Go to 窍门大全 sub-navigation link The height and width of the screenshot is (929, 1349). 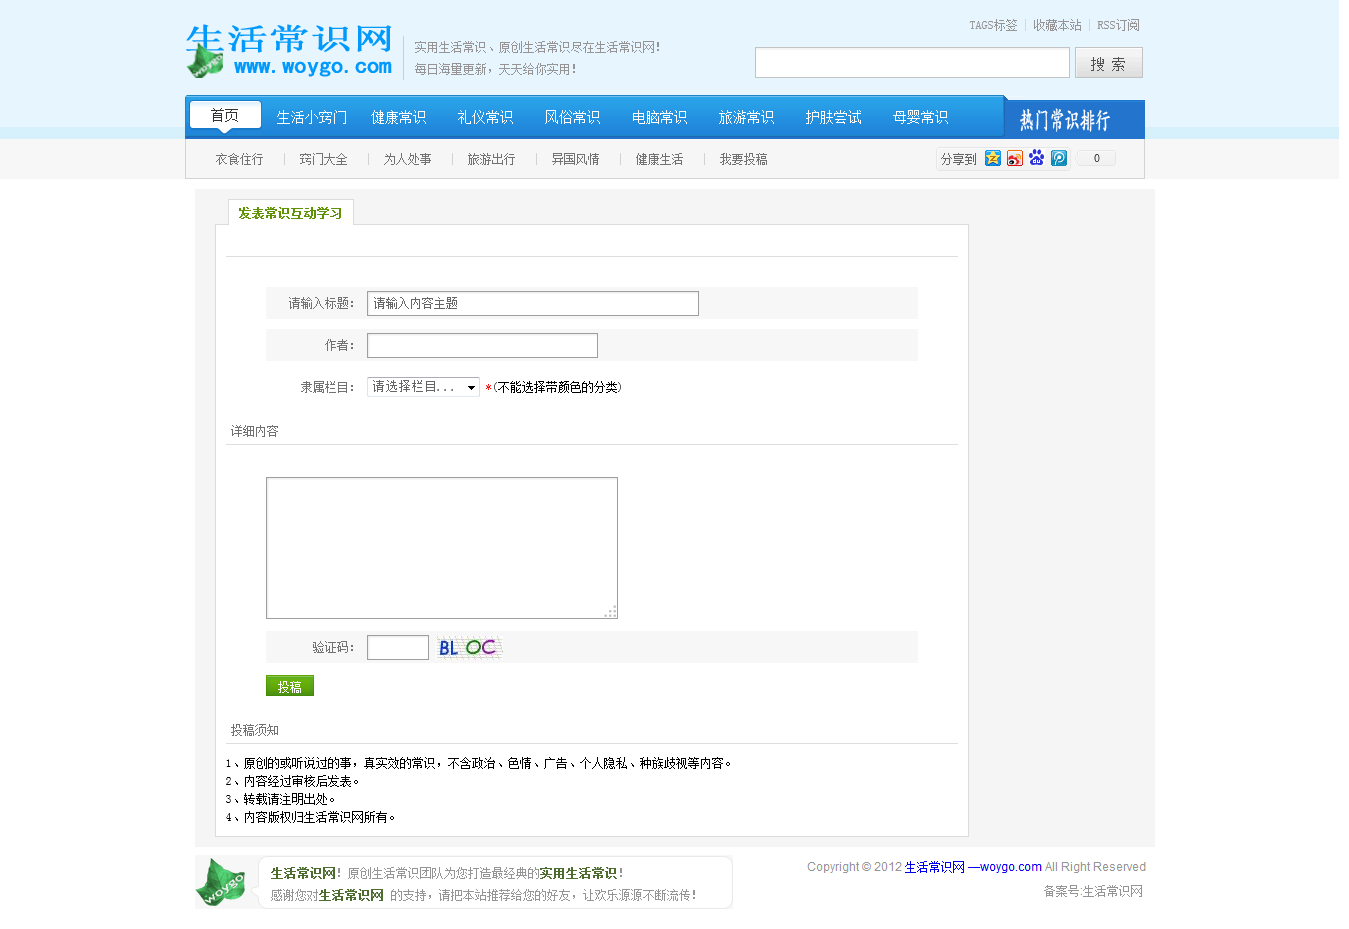[x=324, y=159]
